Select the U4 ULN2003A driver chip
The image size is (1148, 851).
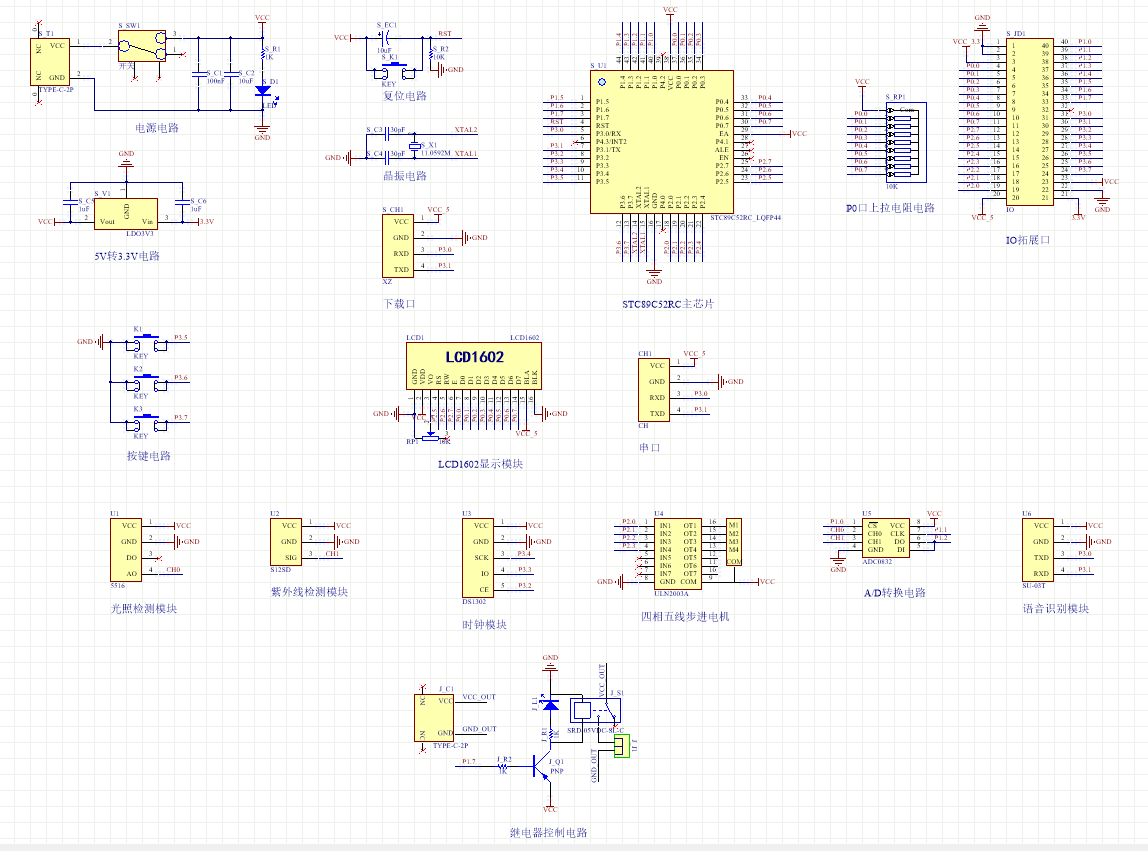coord(677,554)
